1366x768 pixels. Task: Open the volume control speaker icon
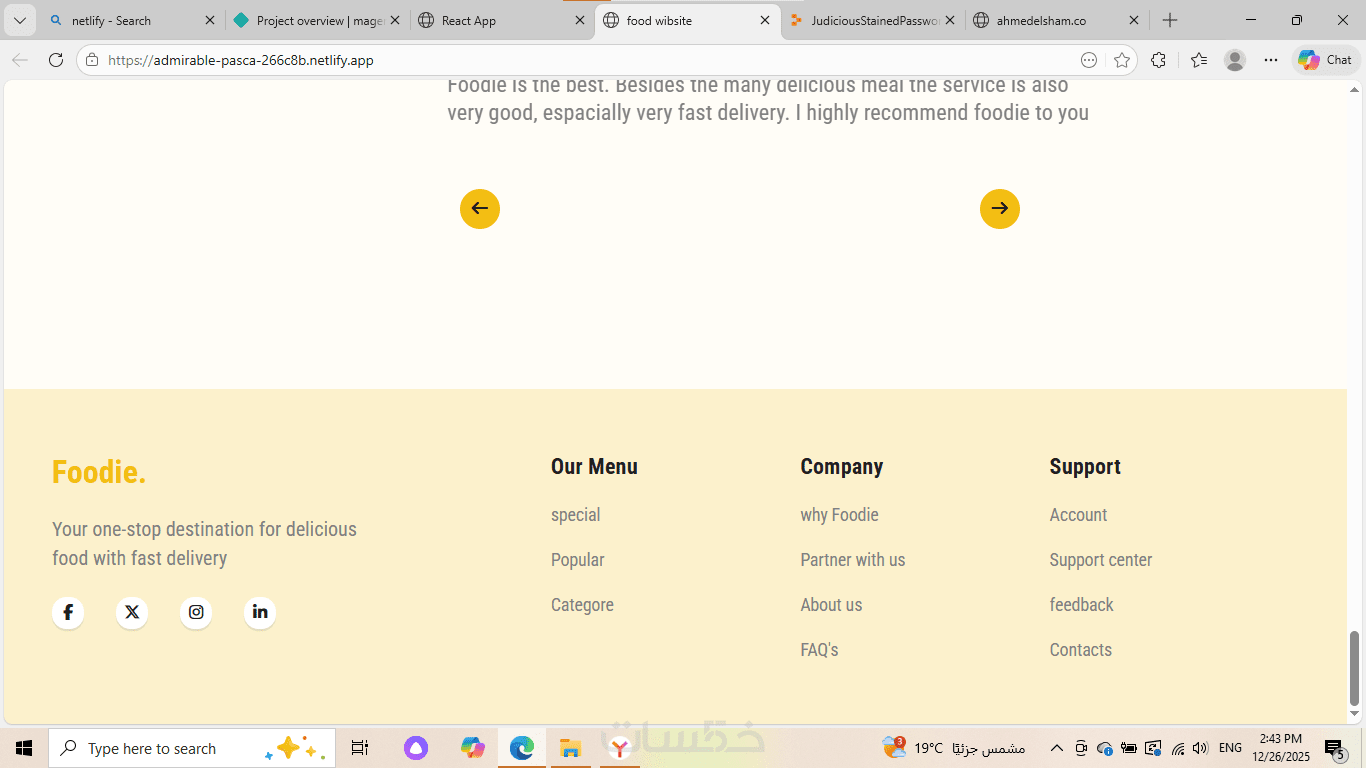coord(1201,748)
